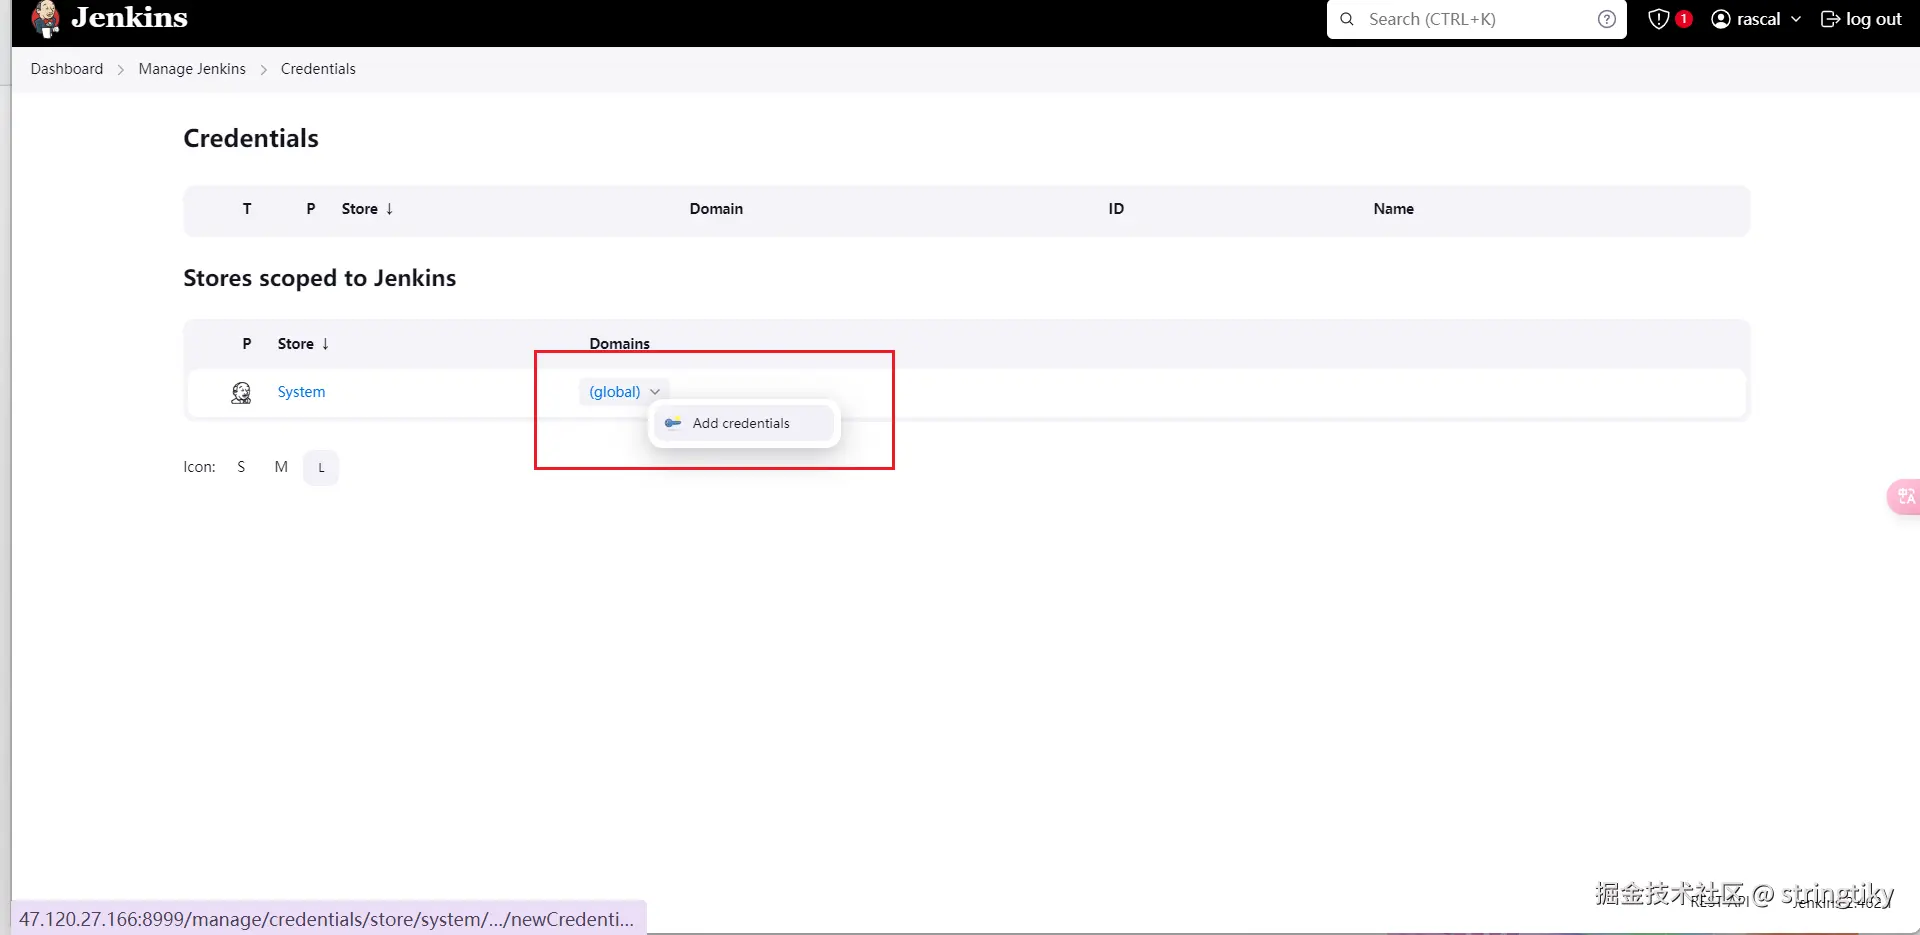Click the key icon beside Add credentials
This screenshot has width=1920, height=935.
click(673, 423)
